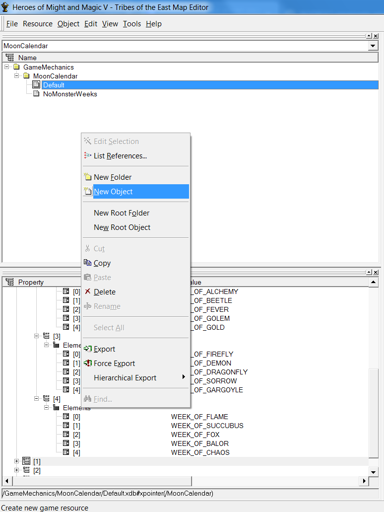Click the green Export arrow icon
This screenshot has height=512, width=384.
[88, 349]
